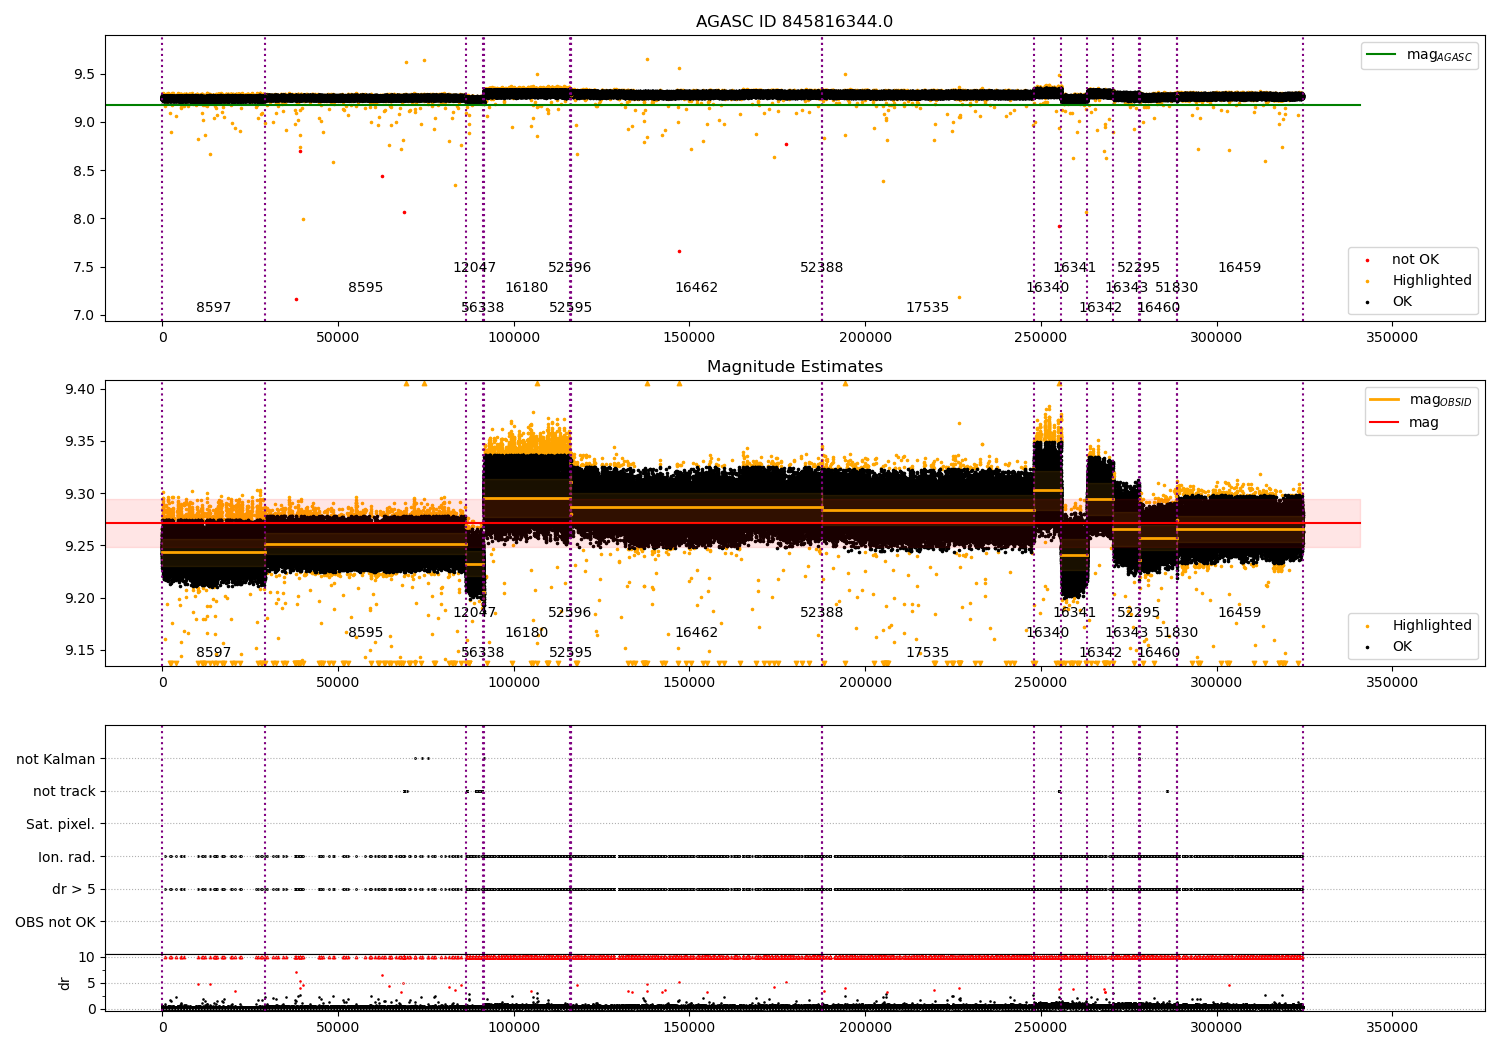Click the 10 tick on the dr axis
Viewport: 1500px width, 1050px height.
88,958
